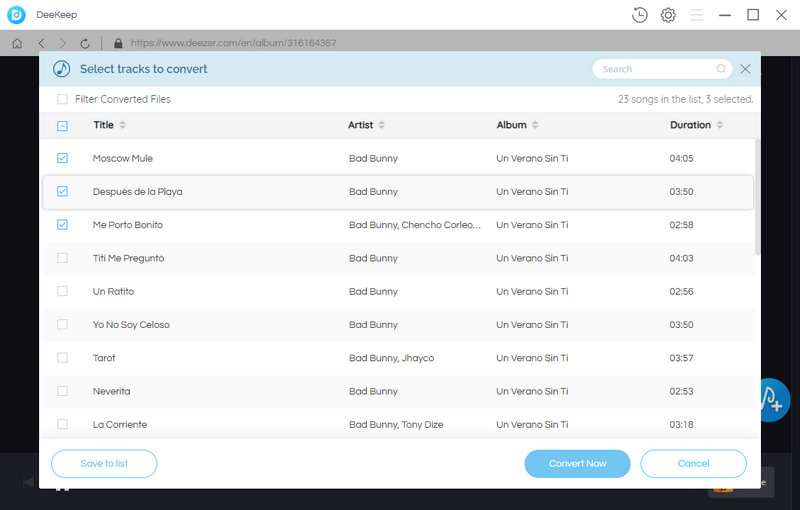Click the Tití Me Preguntó title
The width and height of the screenshot is (800, 510).
coord(129,258)
